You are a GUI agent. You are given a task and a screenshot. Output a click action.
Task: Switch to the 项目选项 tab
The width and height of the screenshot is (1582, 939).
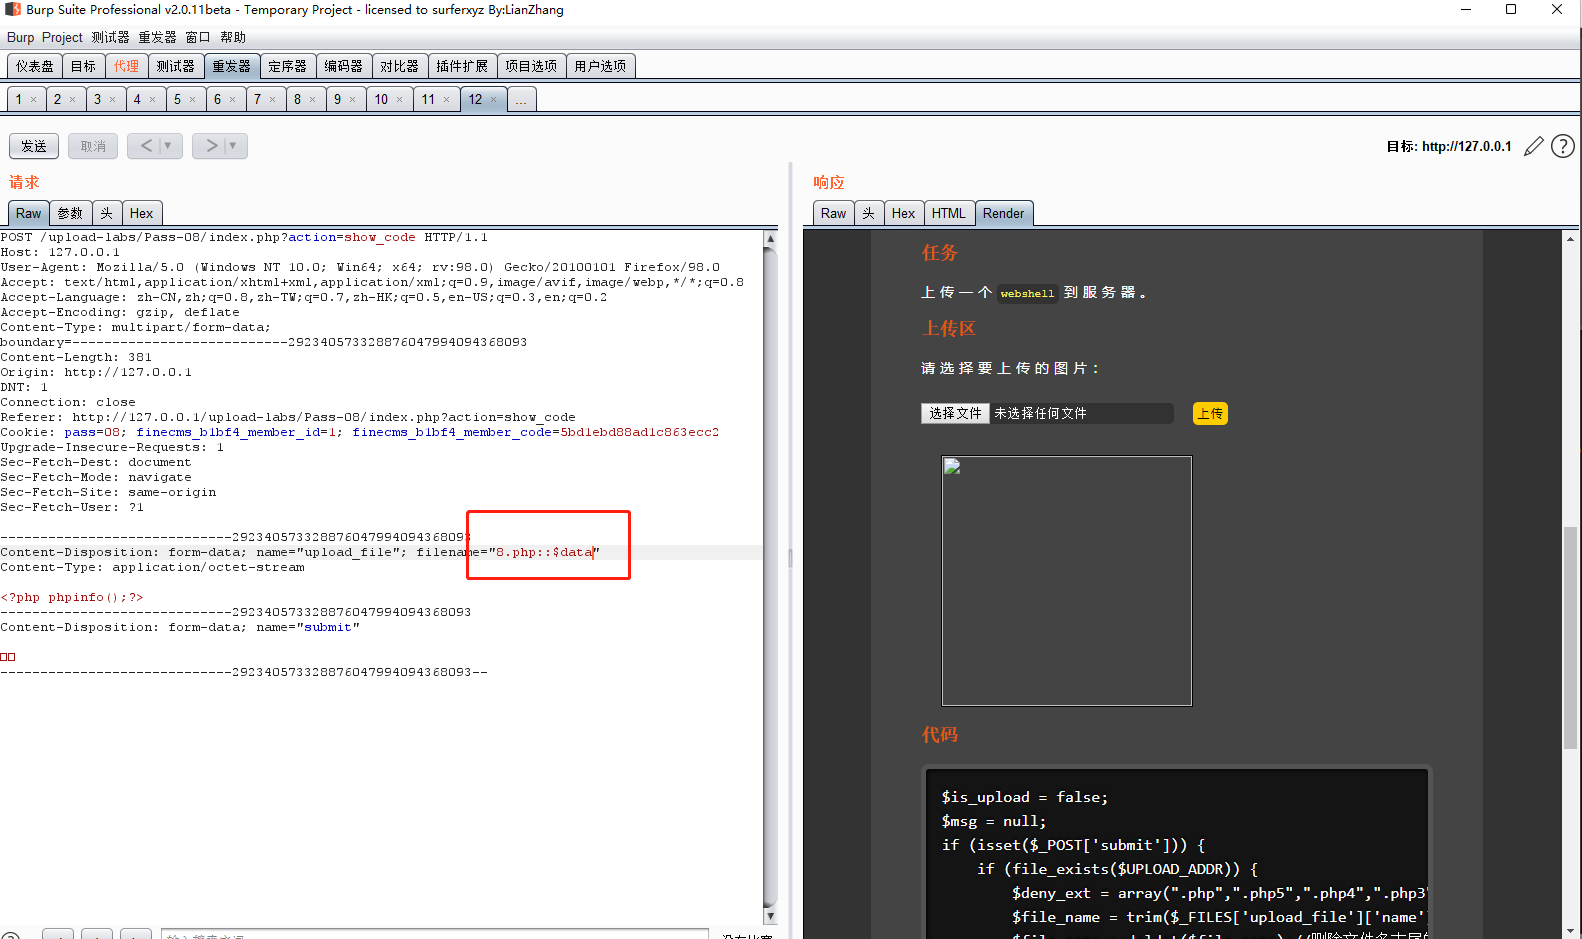pos(531,66)
